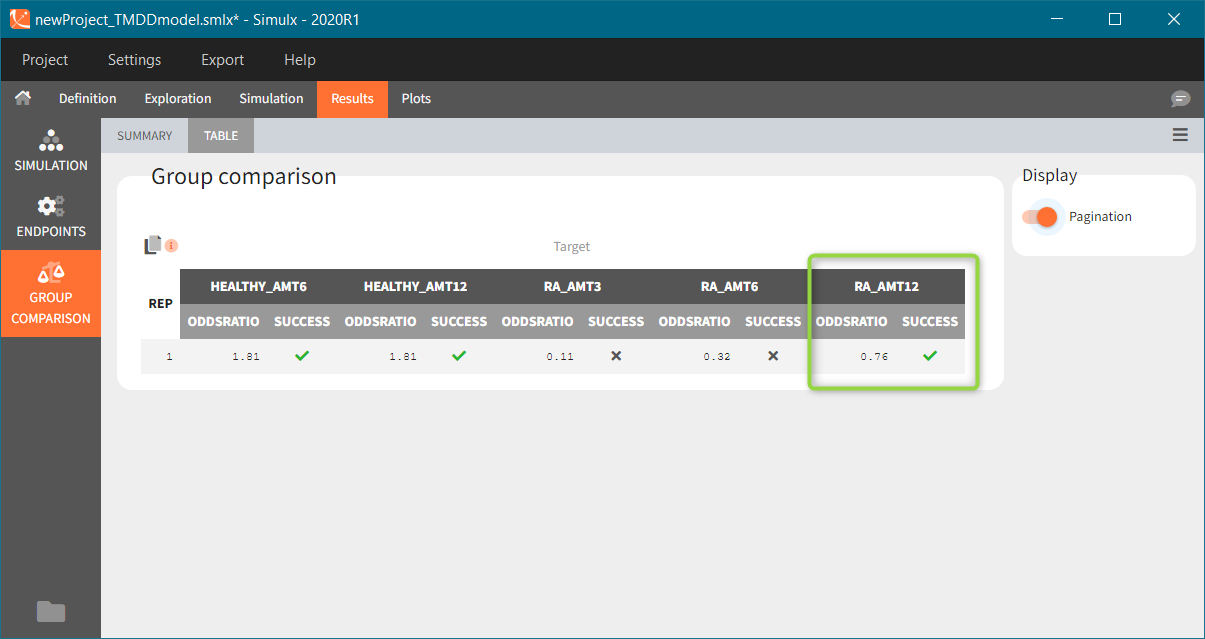The width and height of the screenshot is (1205, 639).
Task: Switch to the Exploration tab
Action: click(178, 99)
